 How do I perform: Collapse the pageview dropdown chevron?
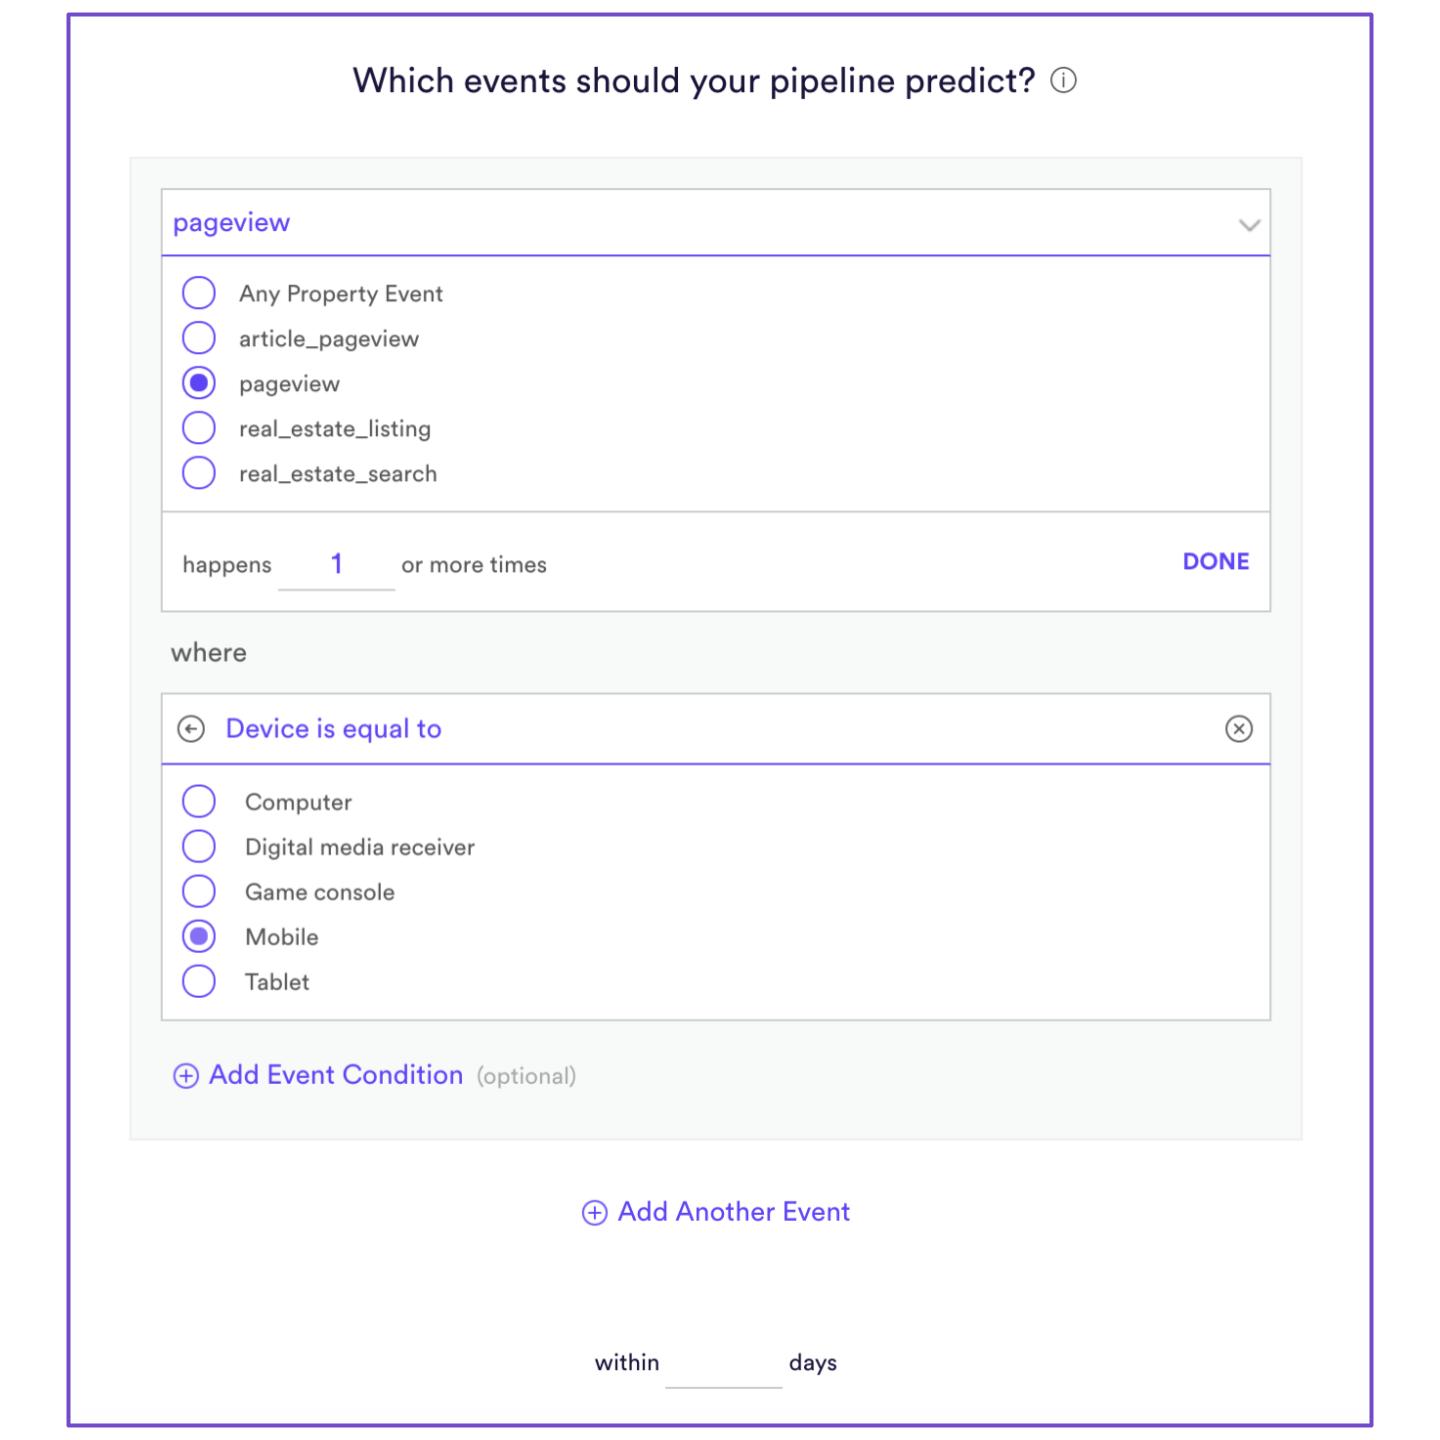[x=1249, y=225]
